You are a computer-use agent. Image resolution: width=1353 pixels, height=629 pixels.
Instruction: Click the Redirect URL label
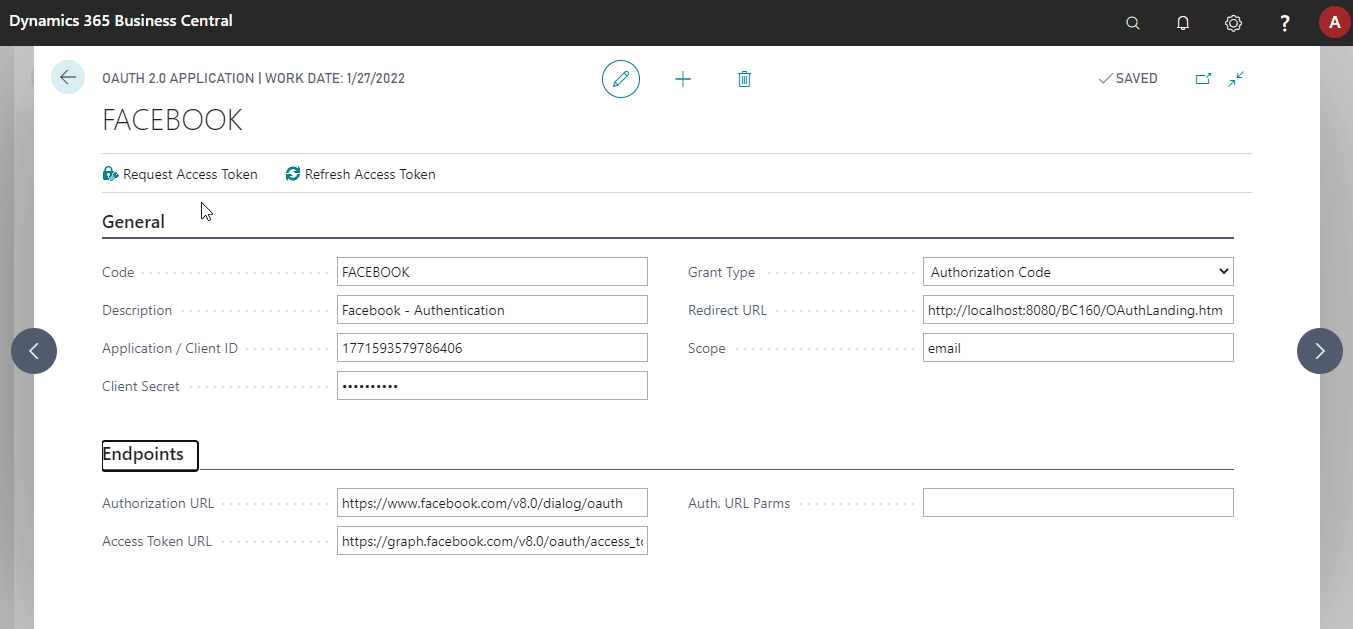[x=727, y=310]
